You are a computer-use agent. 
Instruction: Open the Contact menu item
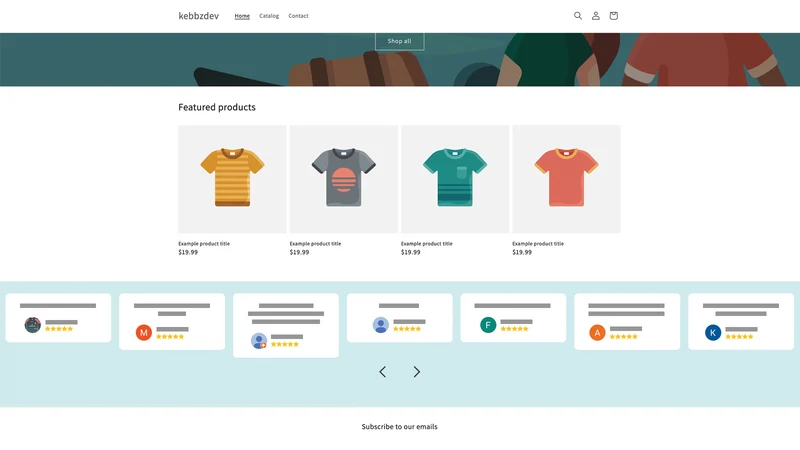click(298, 16)
